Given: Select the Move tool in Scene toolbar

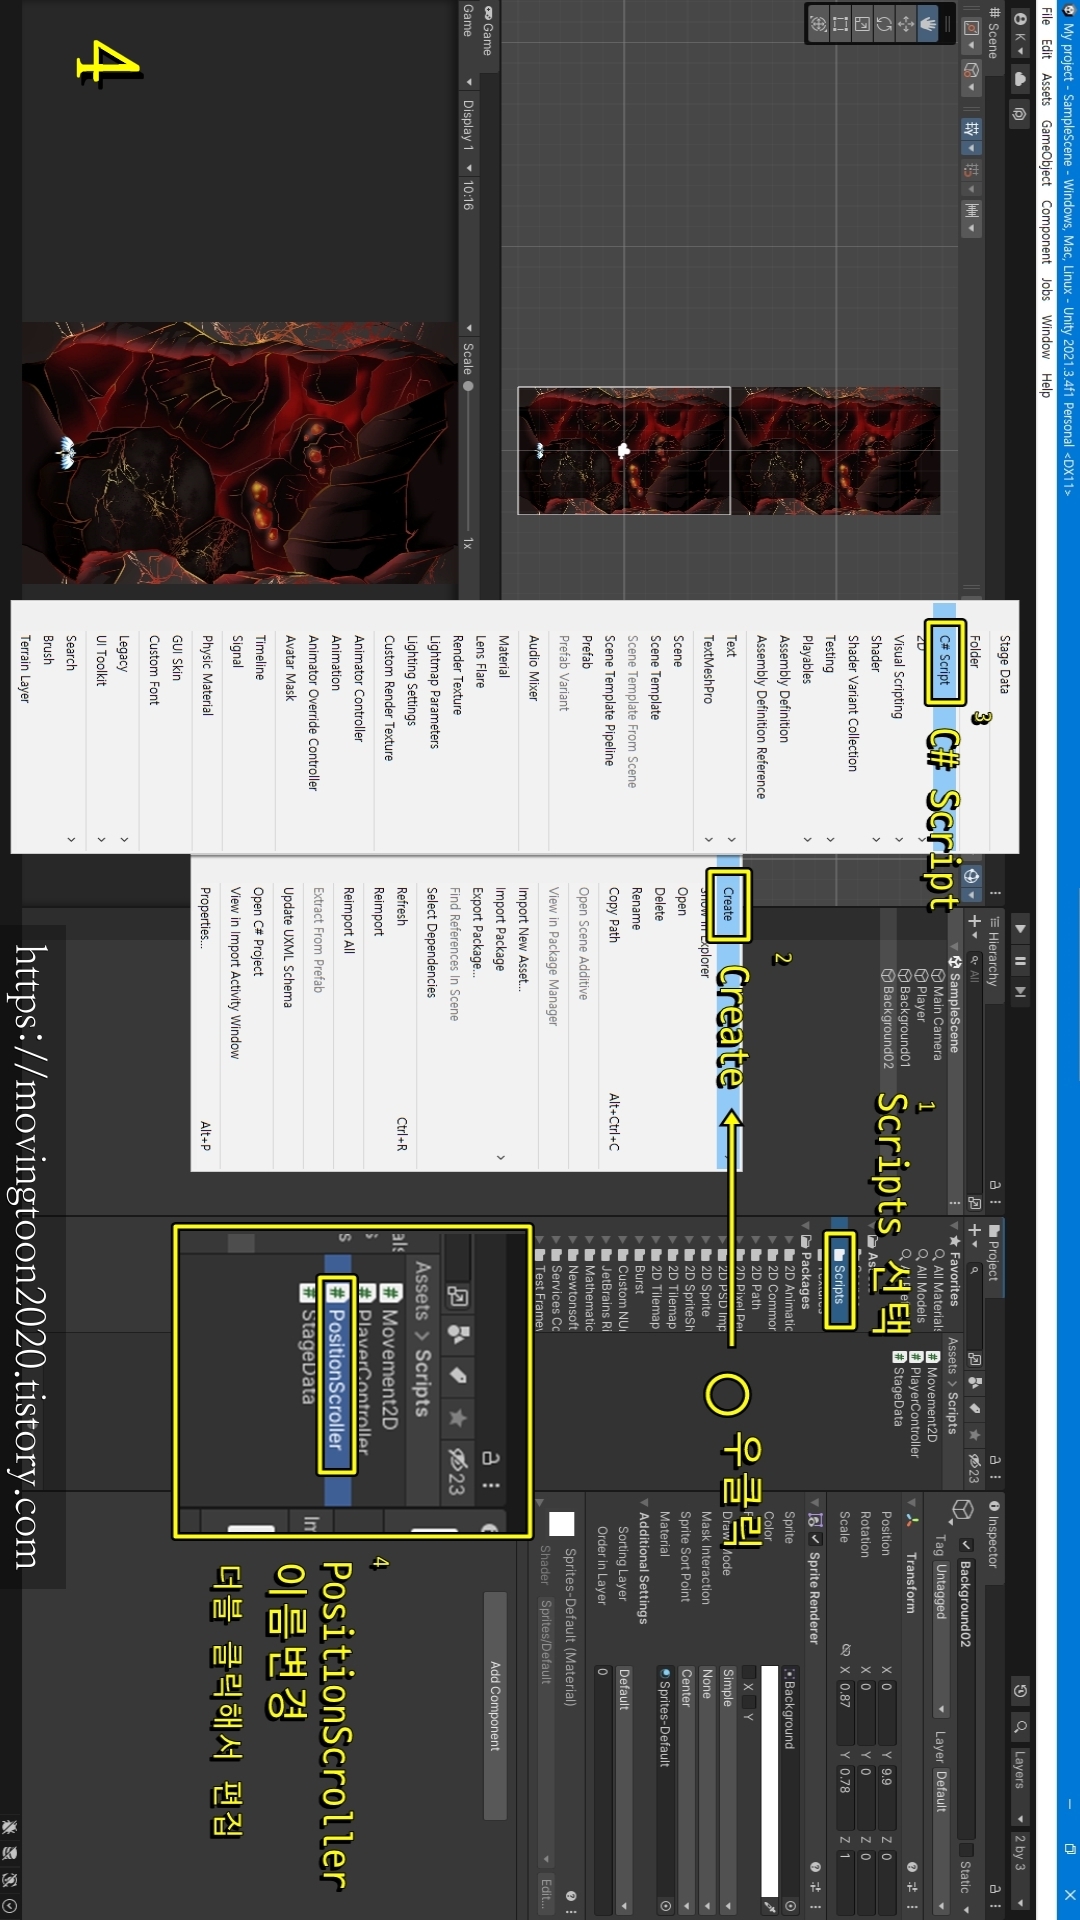Looking at the screenshot, I should click(x=906, y=23).
